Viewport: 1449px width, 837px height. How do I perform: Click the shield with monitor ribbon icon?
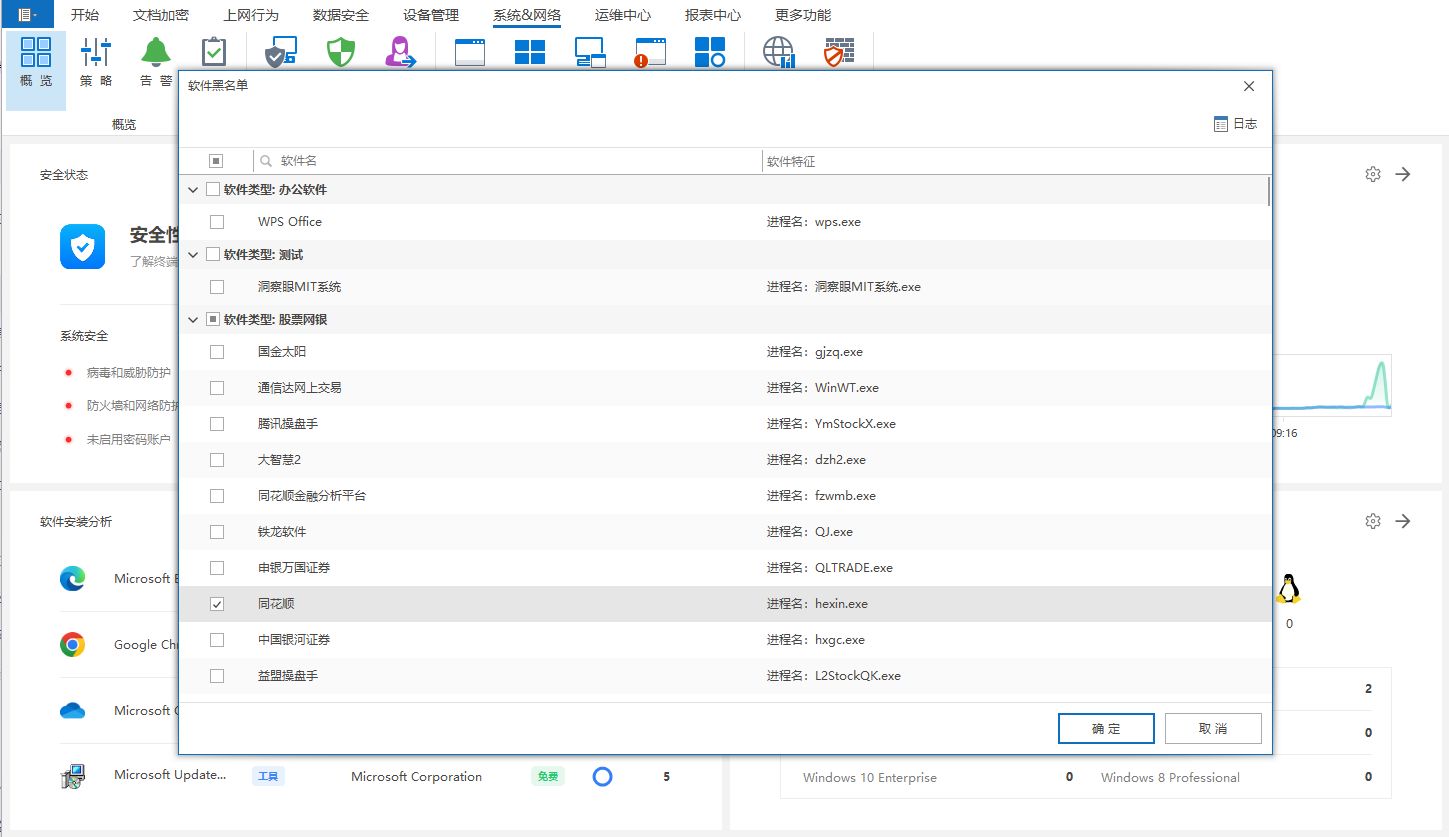[x=280, y=52]
